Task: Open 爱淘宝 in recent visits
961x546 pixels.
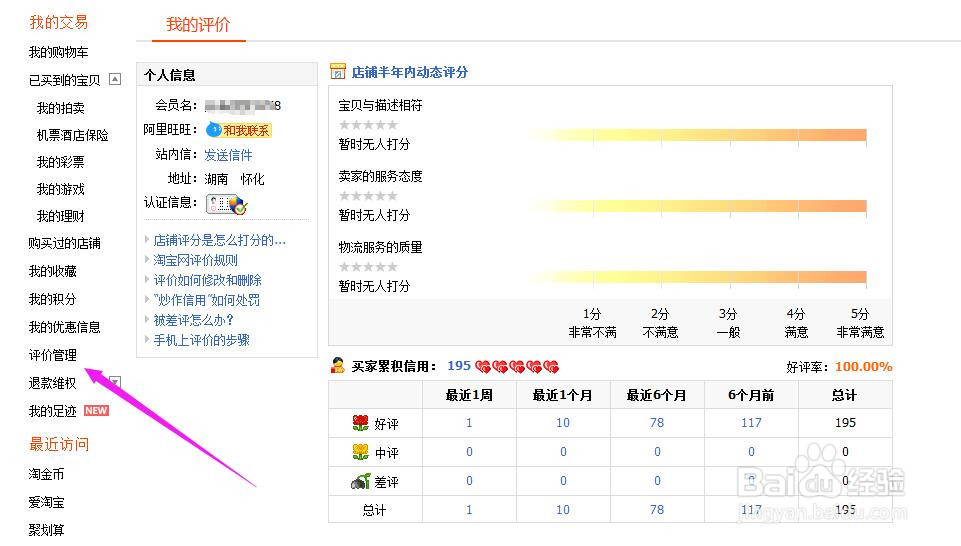Action: point(46,502)
